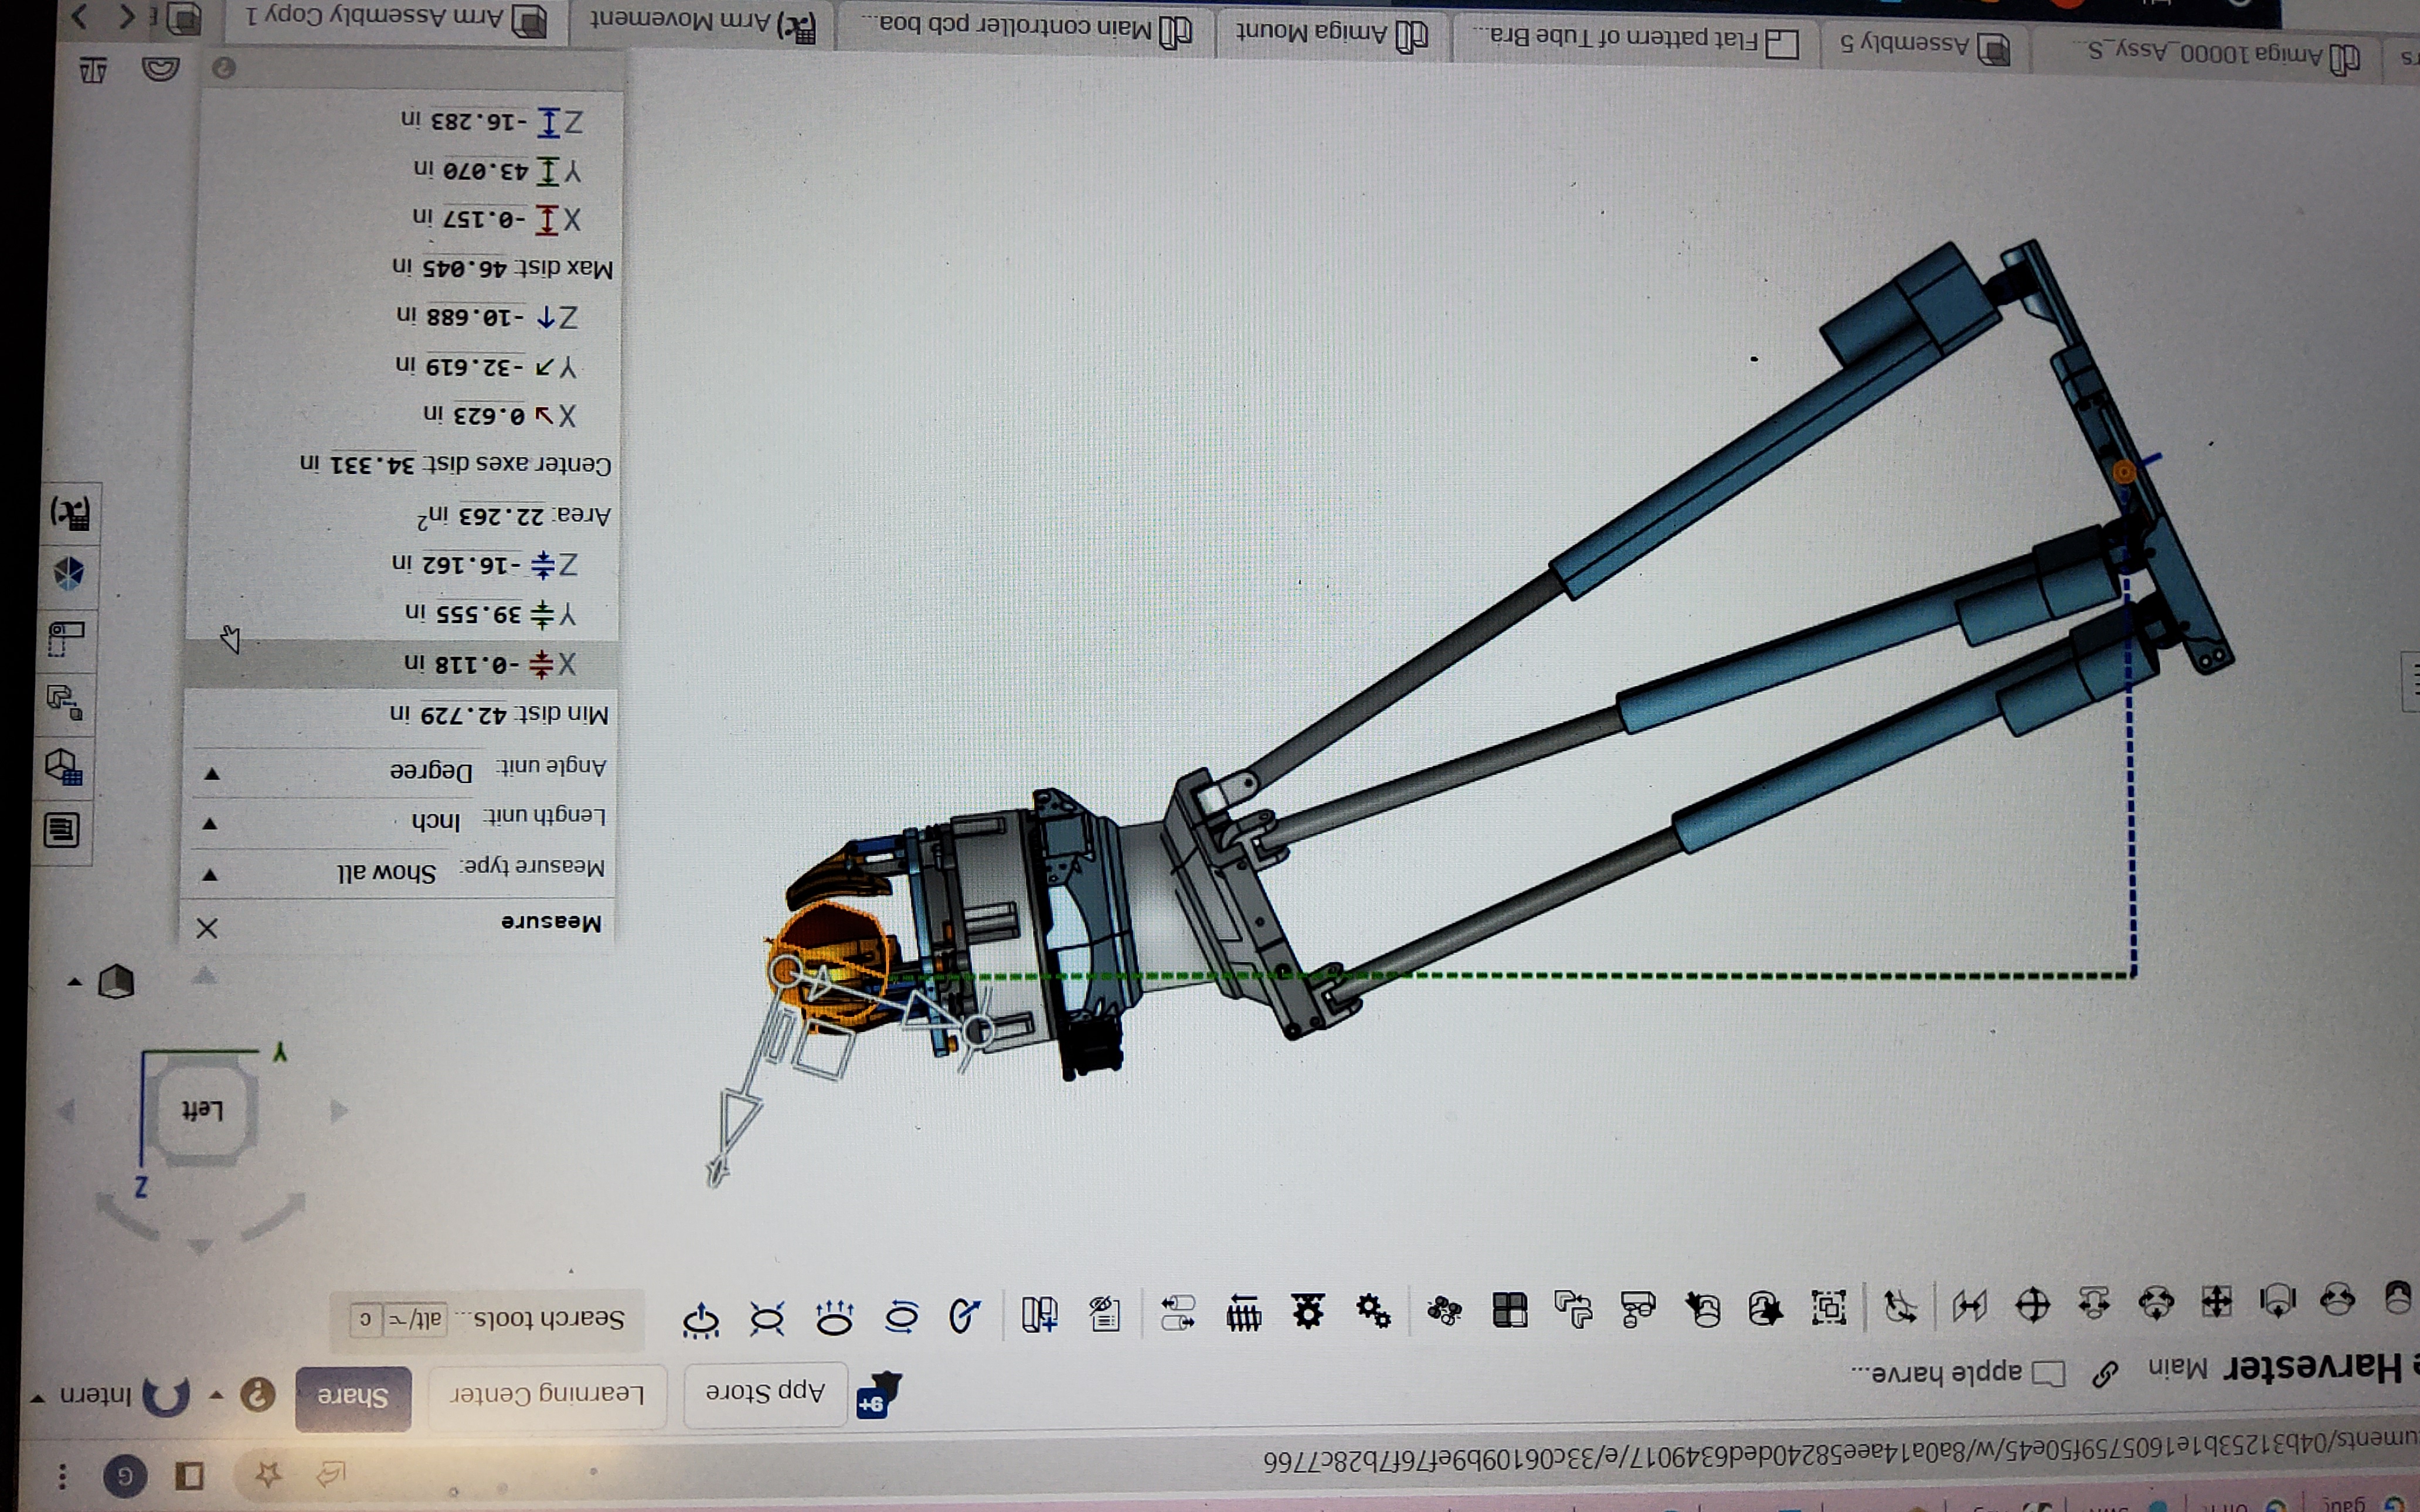Click the Main branch label
Screen dimensions: 2420x1512
pyautogui.click(x=2178, y=1368)
